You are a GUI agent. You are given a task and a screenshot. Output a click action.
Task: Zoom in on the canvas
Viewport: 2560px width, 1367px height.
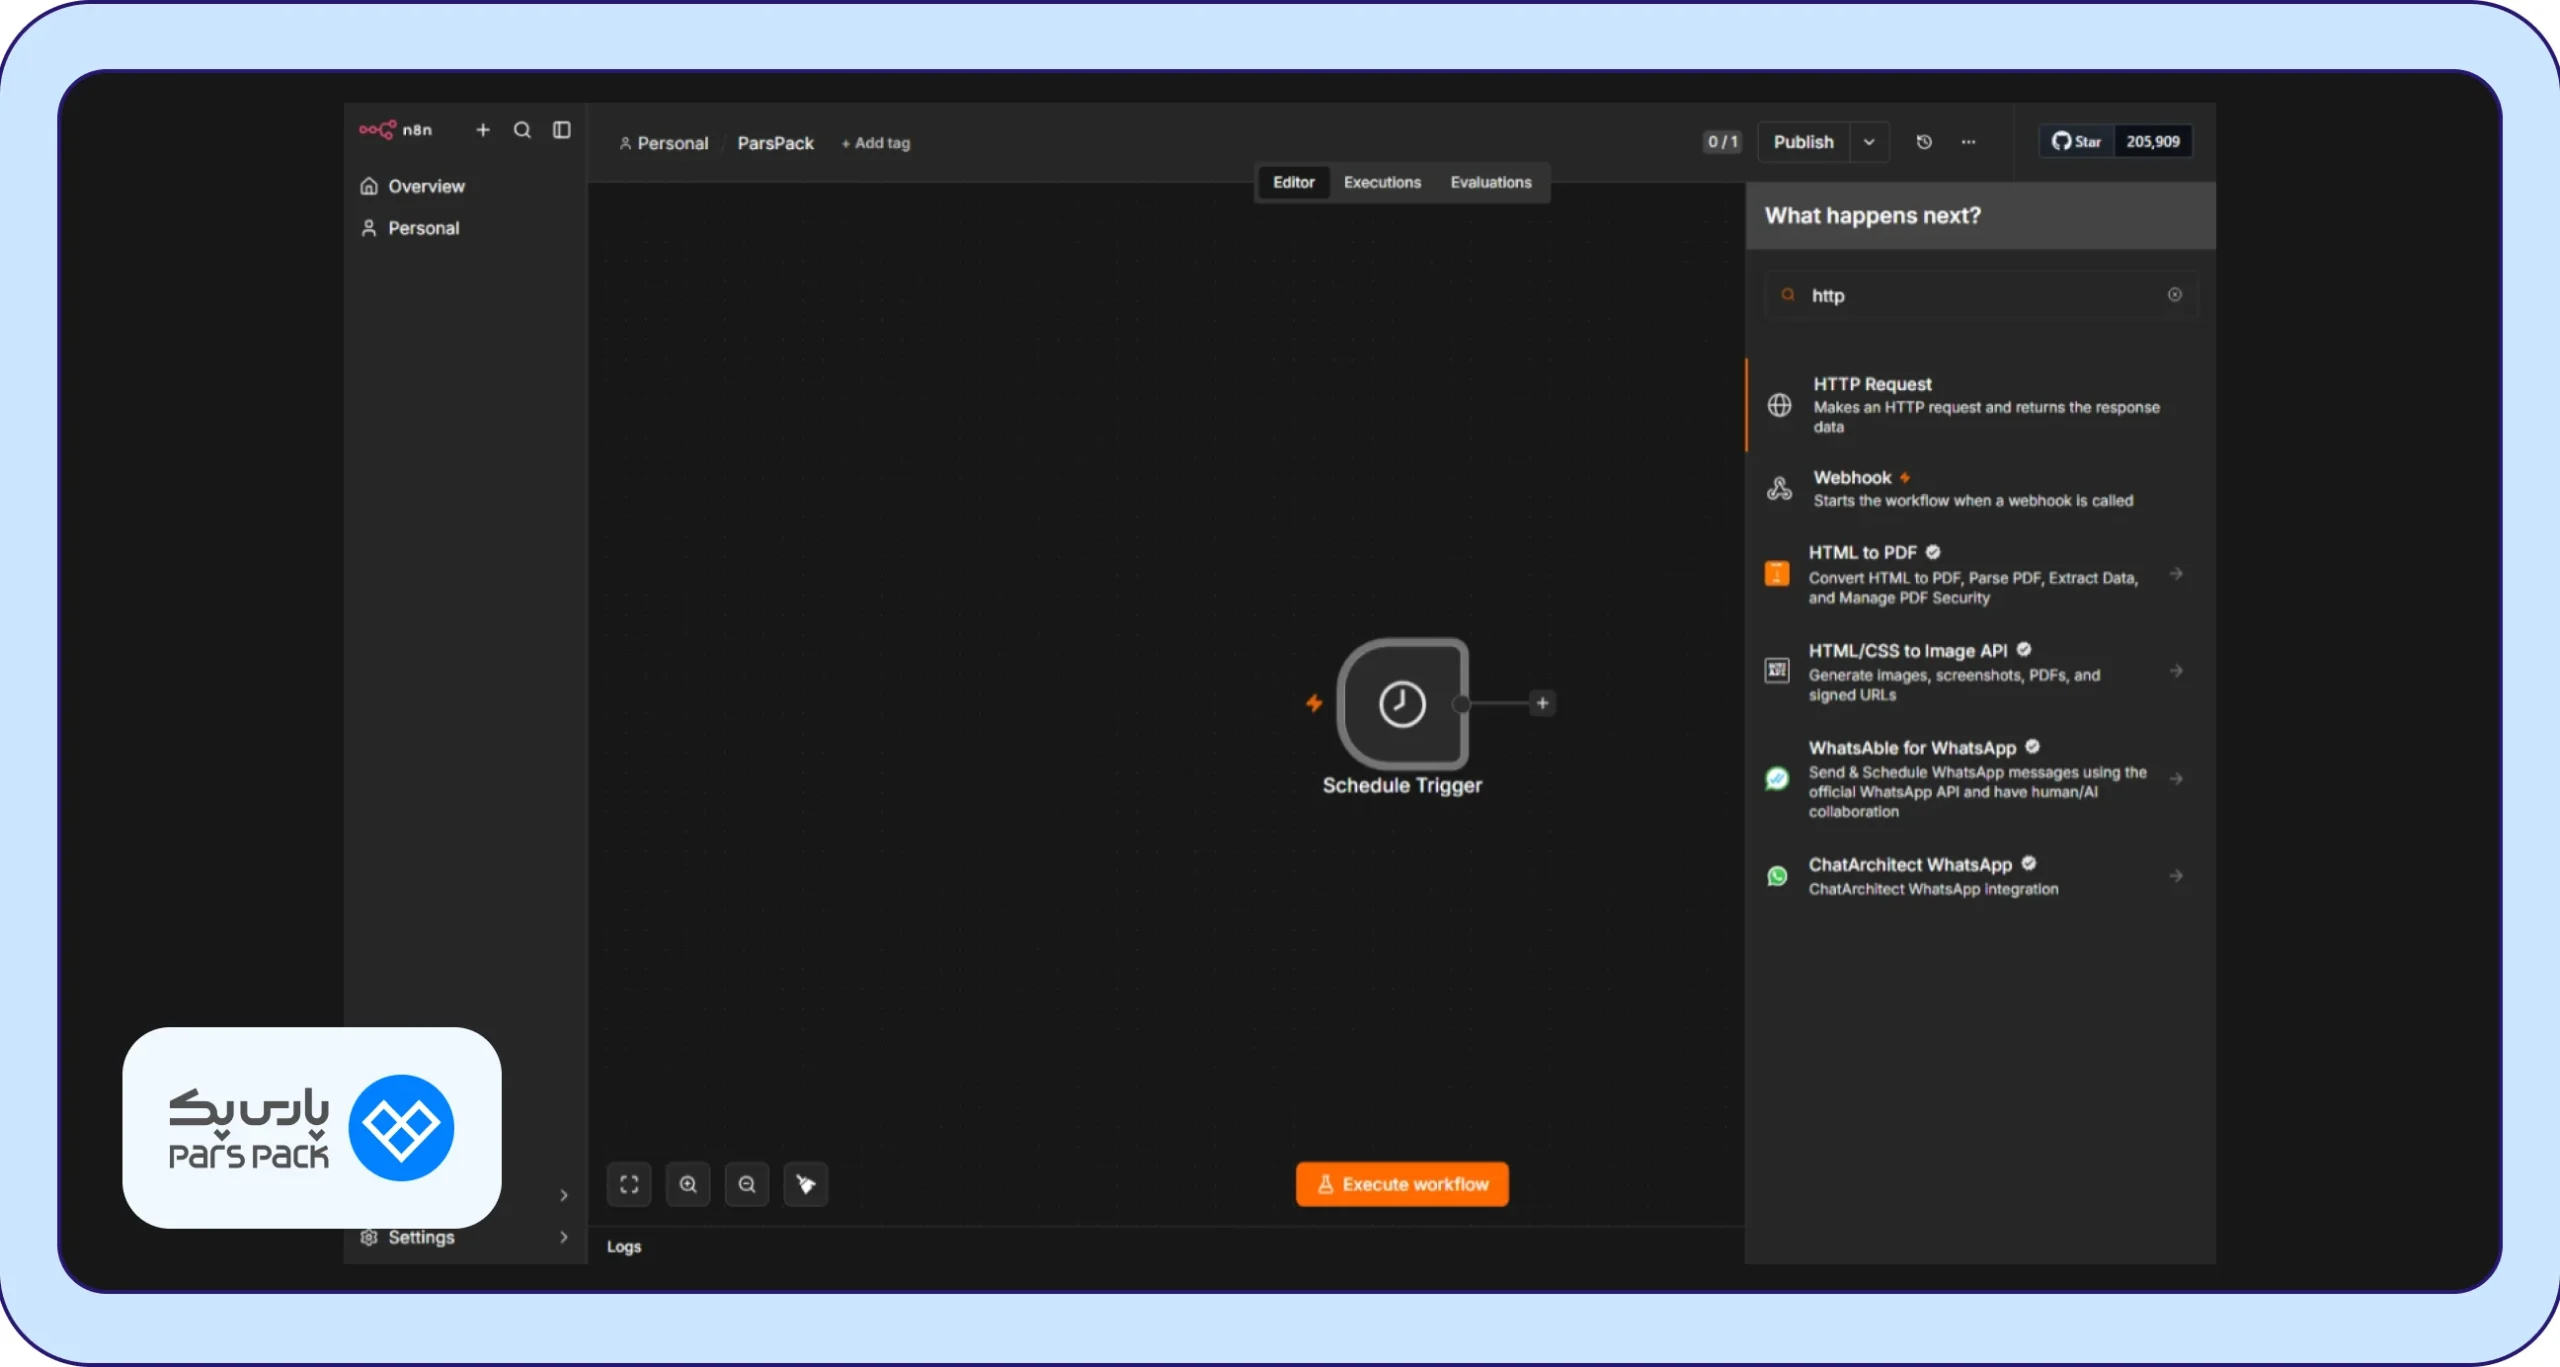688,1184
